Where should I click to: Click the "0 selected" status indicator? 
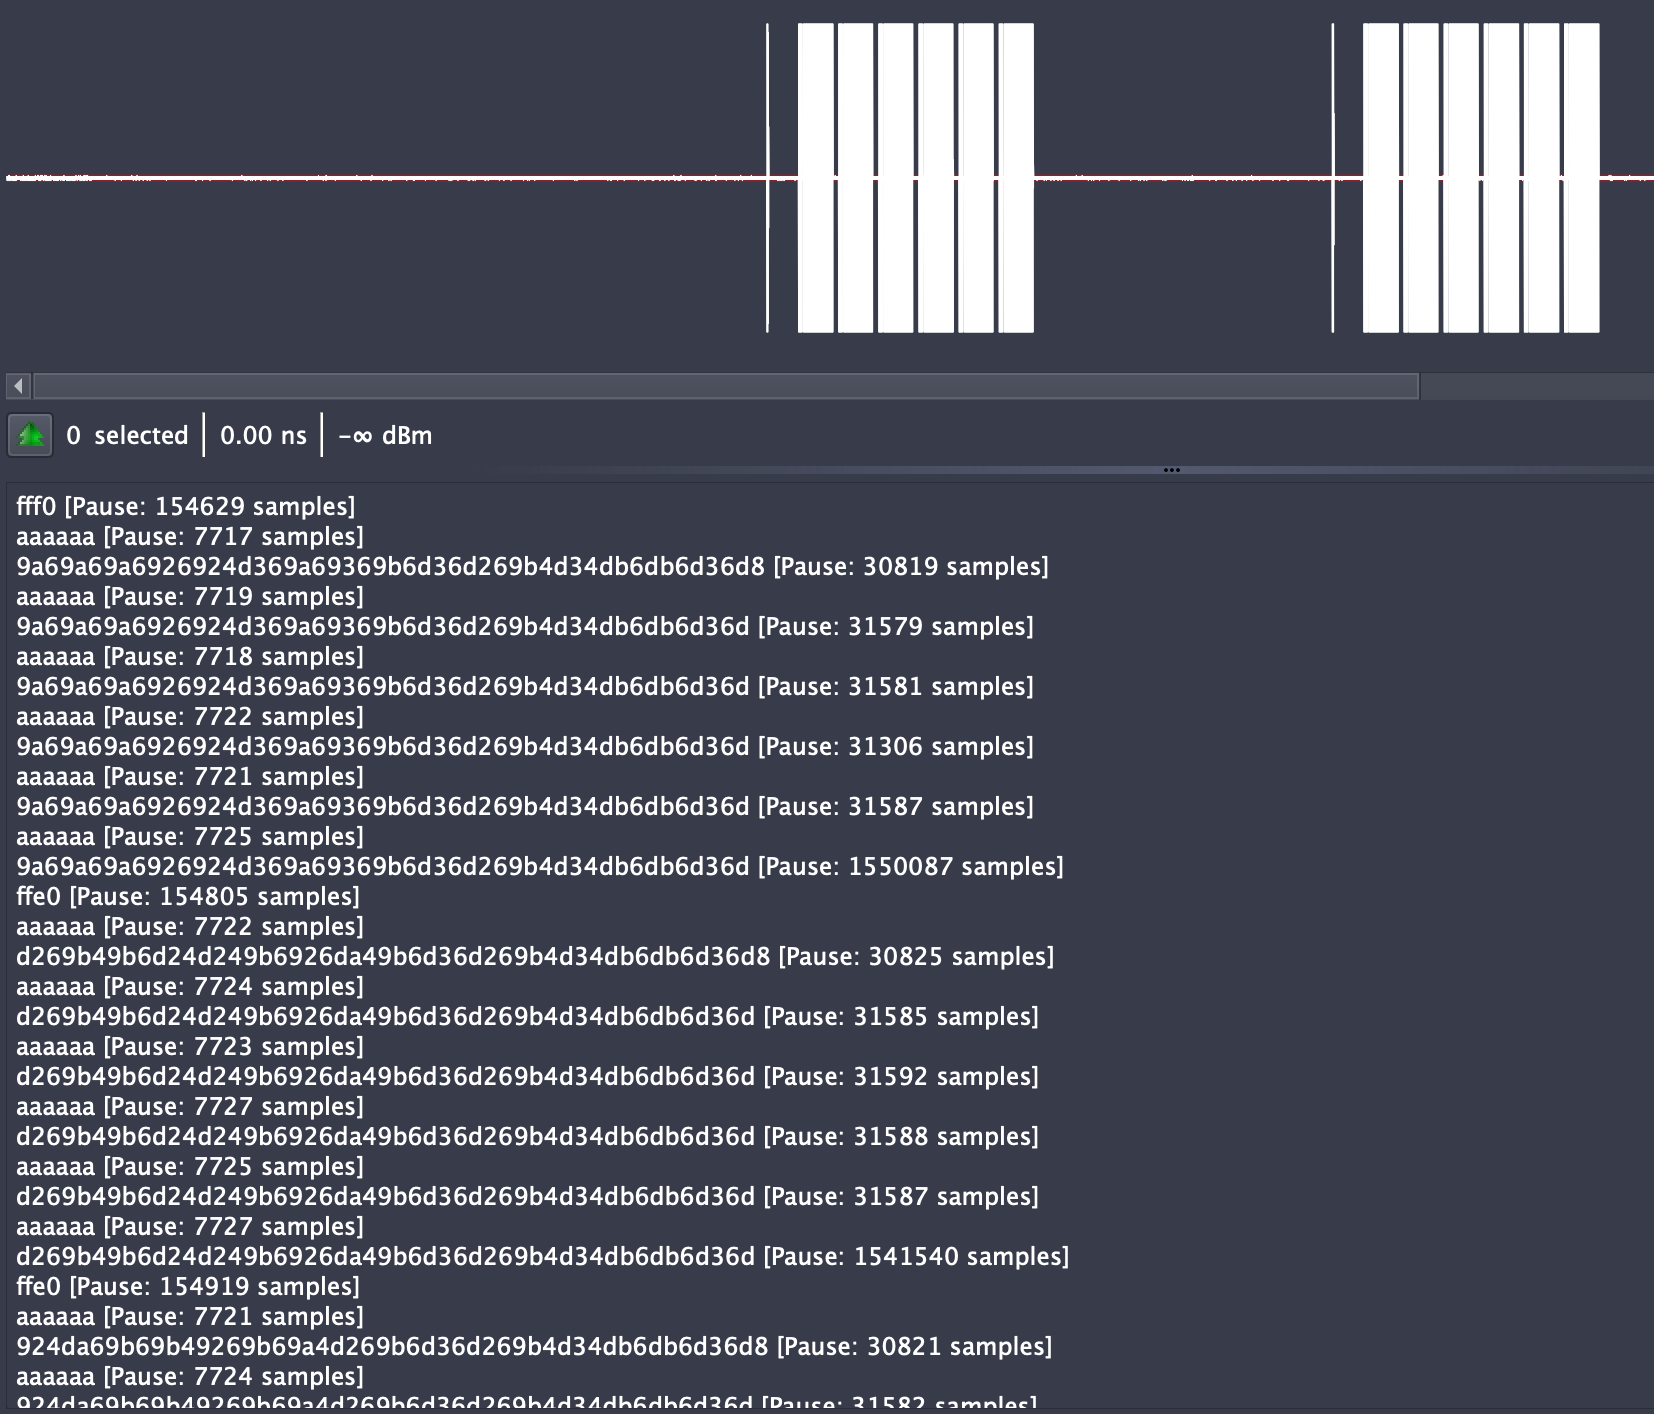128,435
